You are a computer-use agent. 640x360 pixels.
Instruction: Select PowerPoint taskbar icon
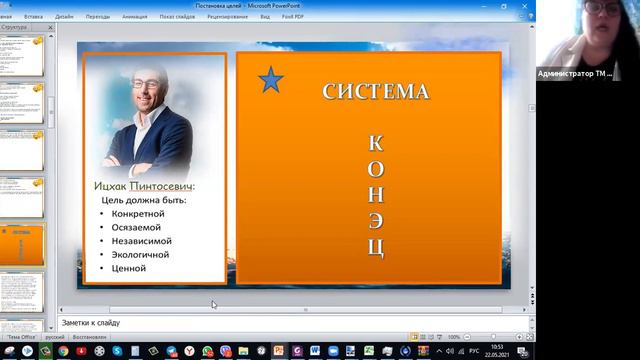click(x=279, y=351)
